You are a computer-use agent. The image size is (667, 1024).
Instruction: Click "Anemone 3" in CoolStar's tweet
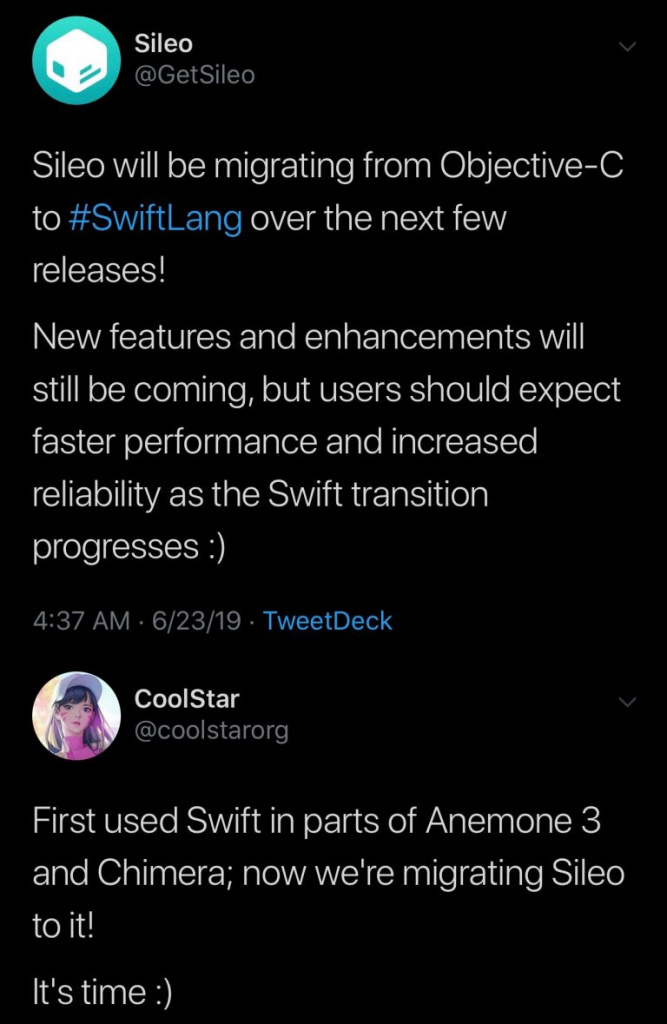coord(512,821)
